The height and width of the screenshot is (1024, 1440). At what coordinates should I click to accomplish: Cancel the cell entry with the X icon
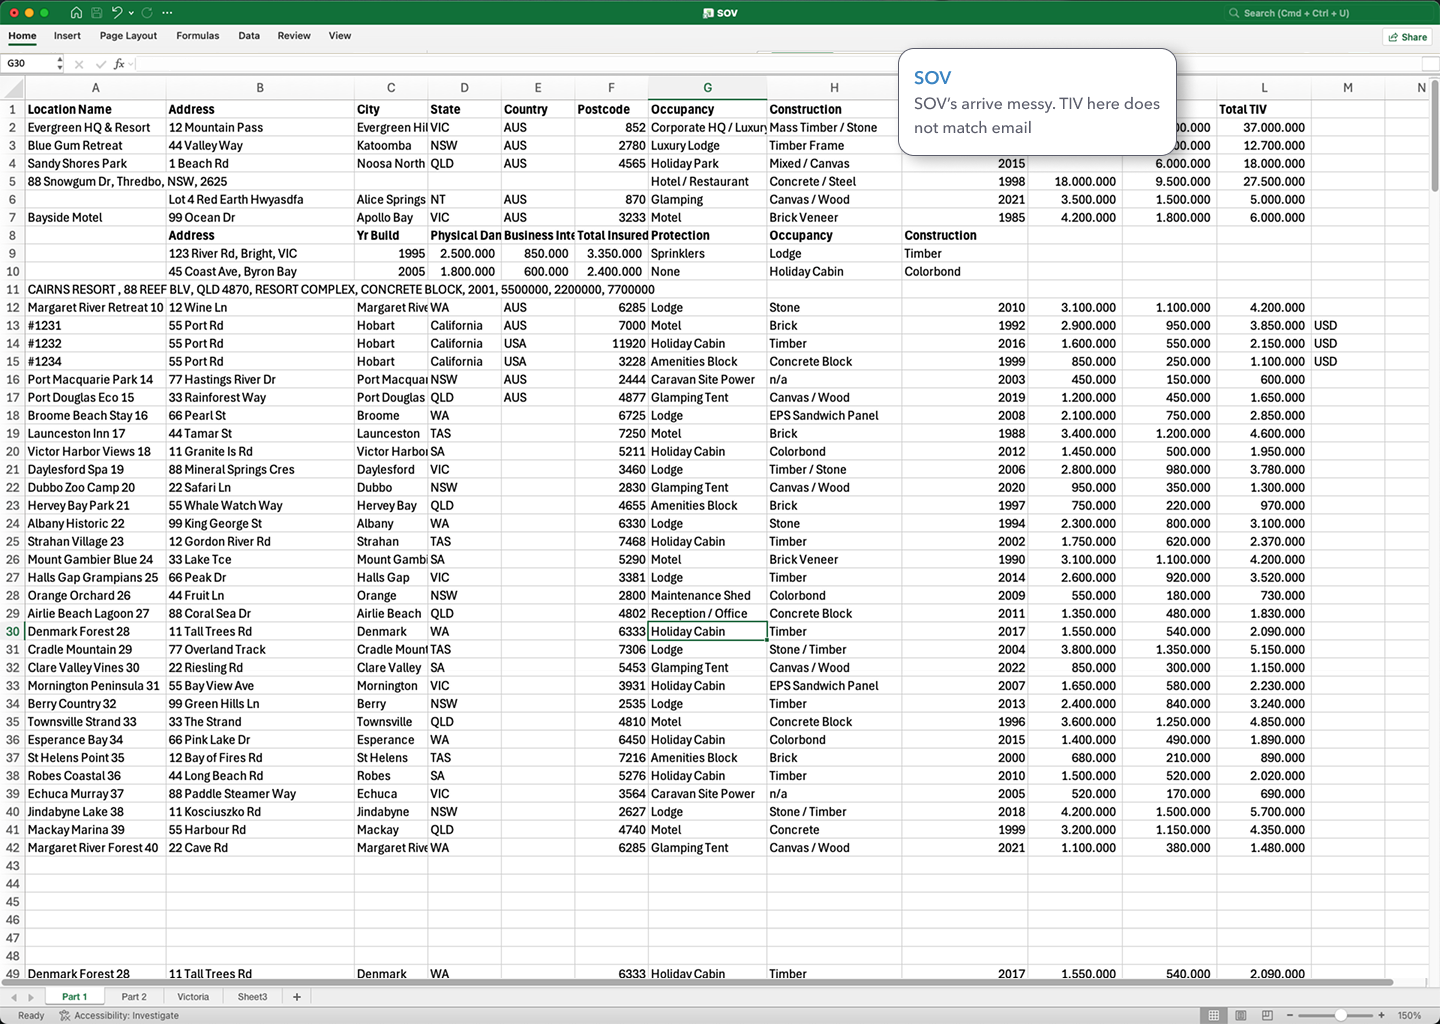pos(79,63)
